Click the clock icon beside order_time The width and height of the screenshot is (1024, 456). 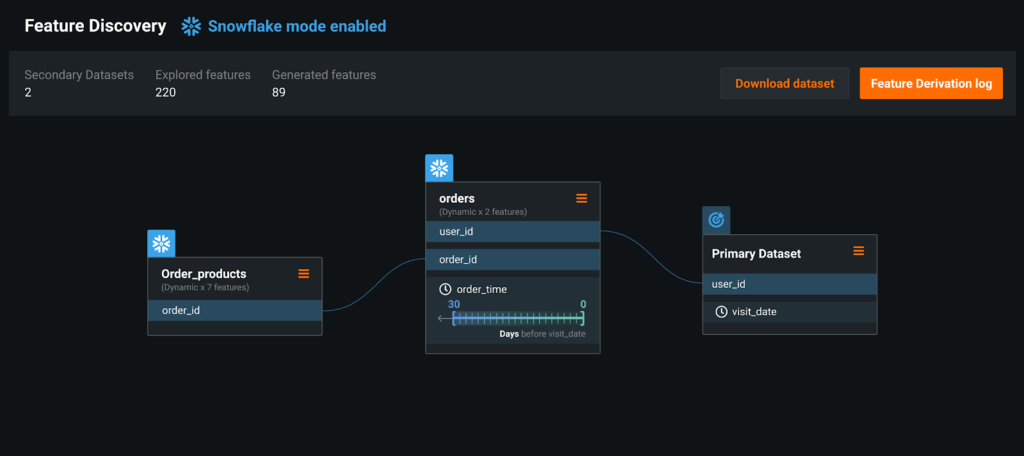[446, 289]
